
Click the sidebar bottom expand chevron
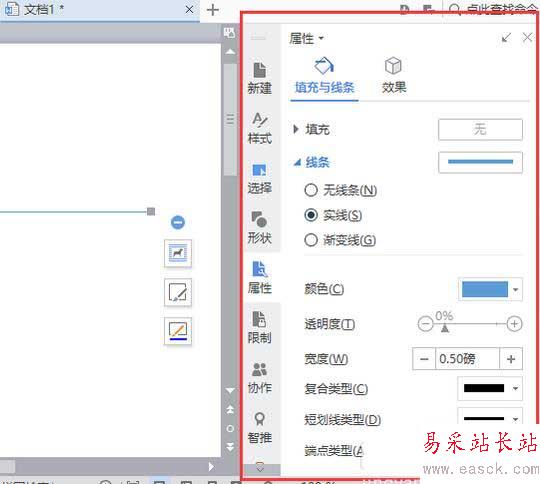point(260,467)
